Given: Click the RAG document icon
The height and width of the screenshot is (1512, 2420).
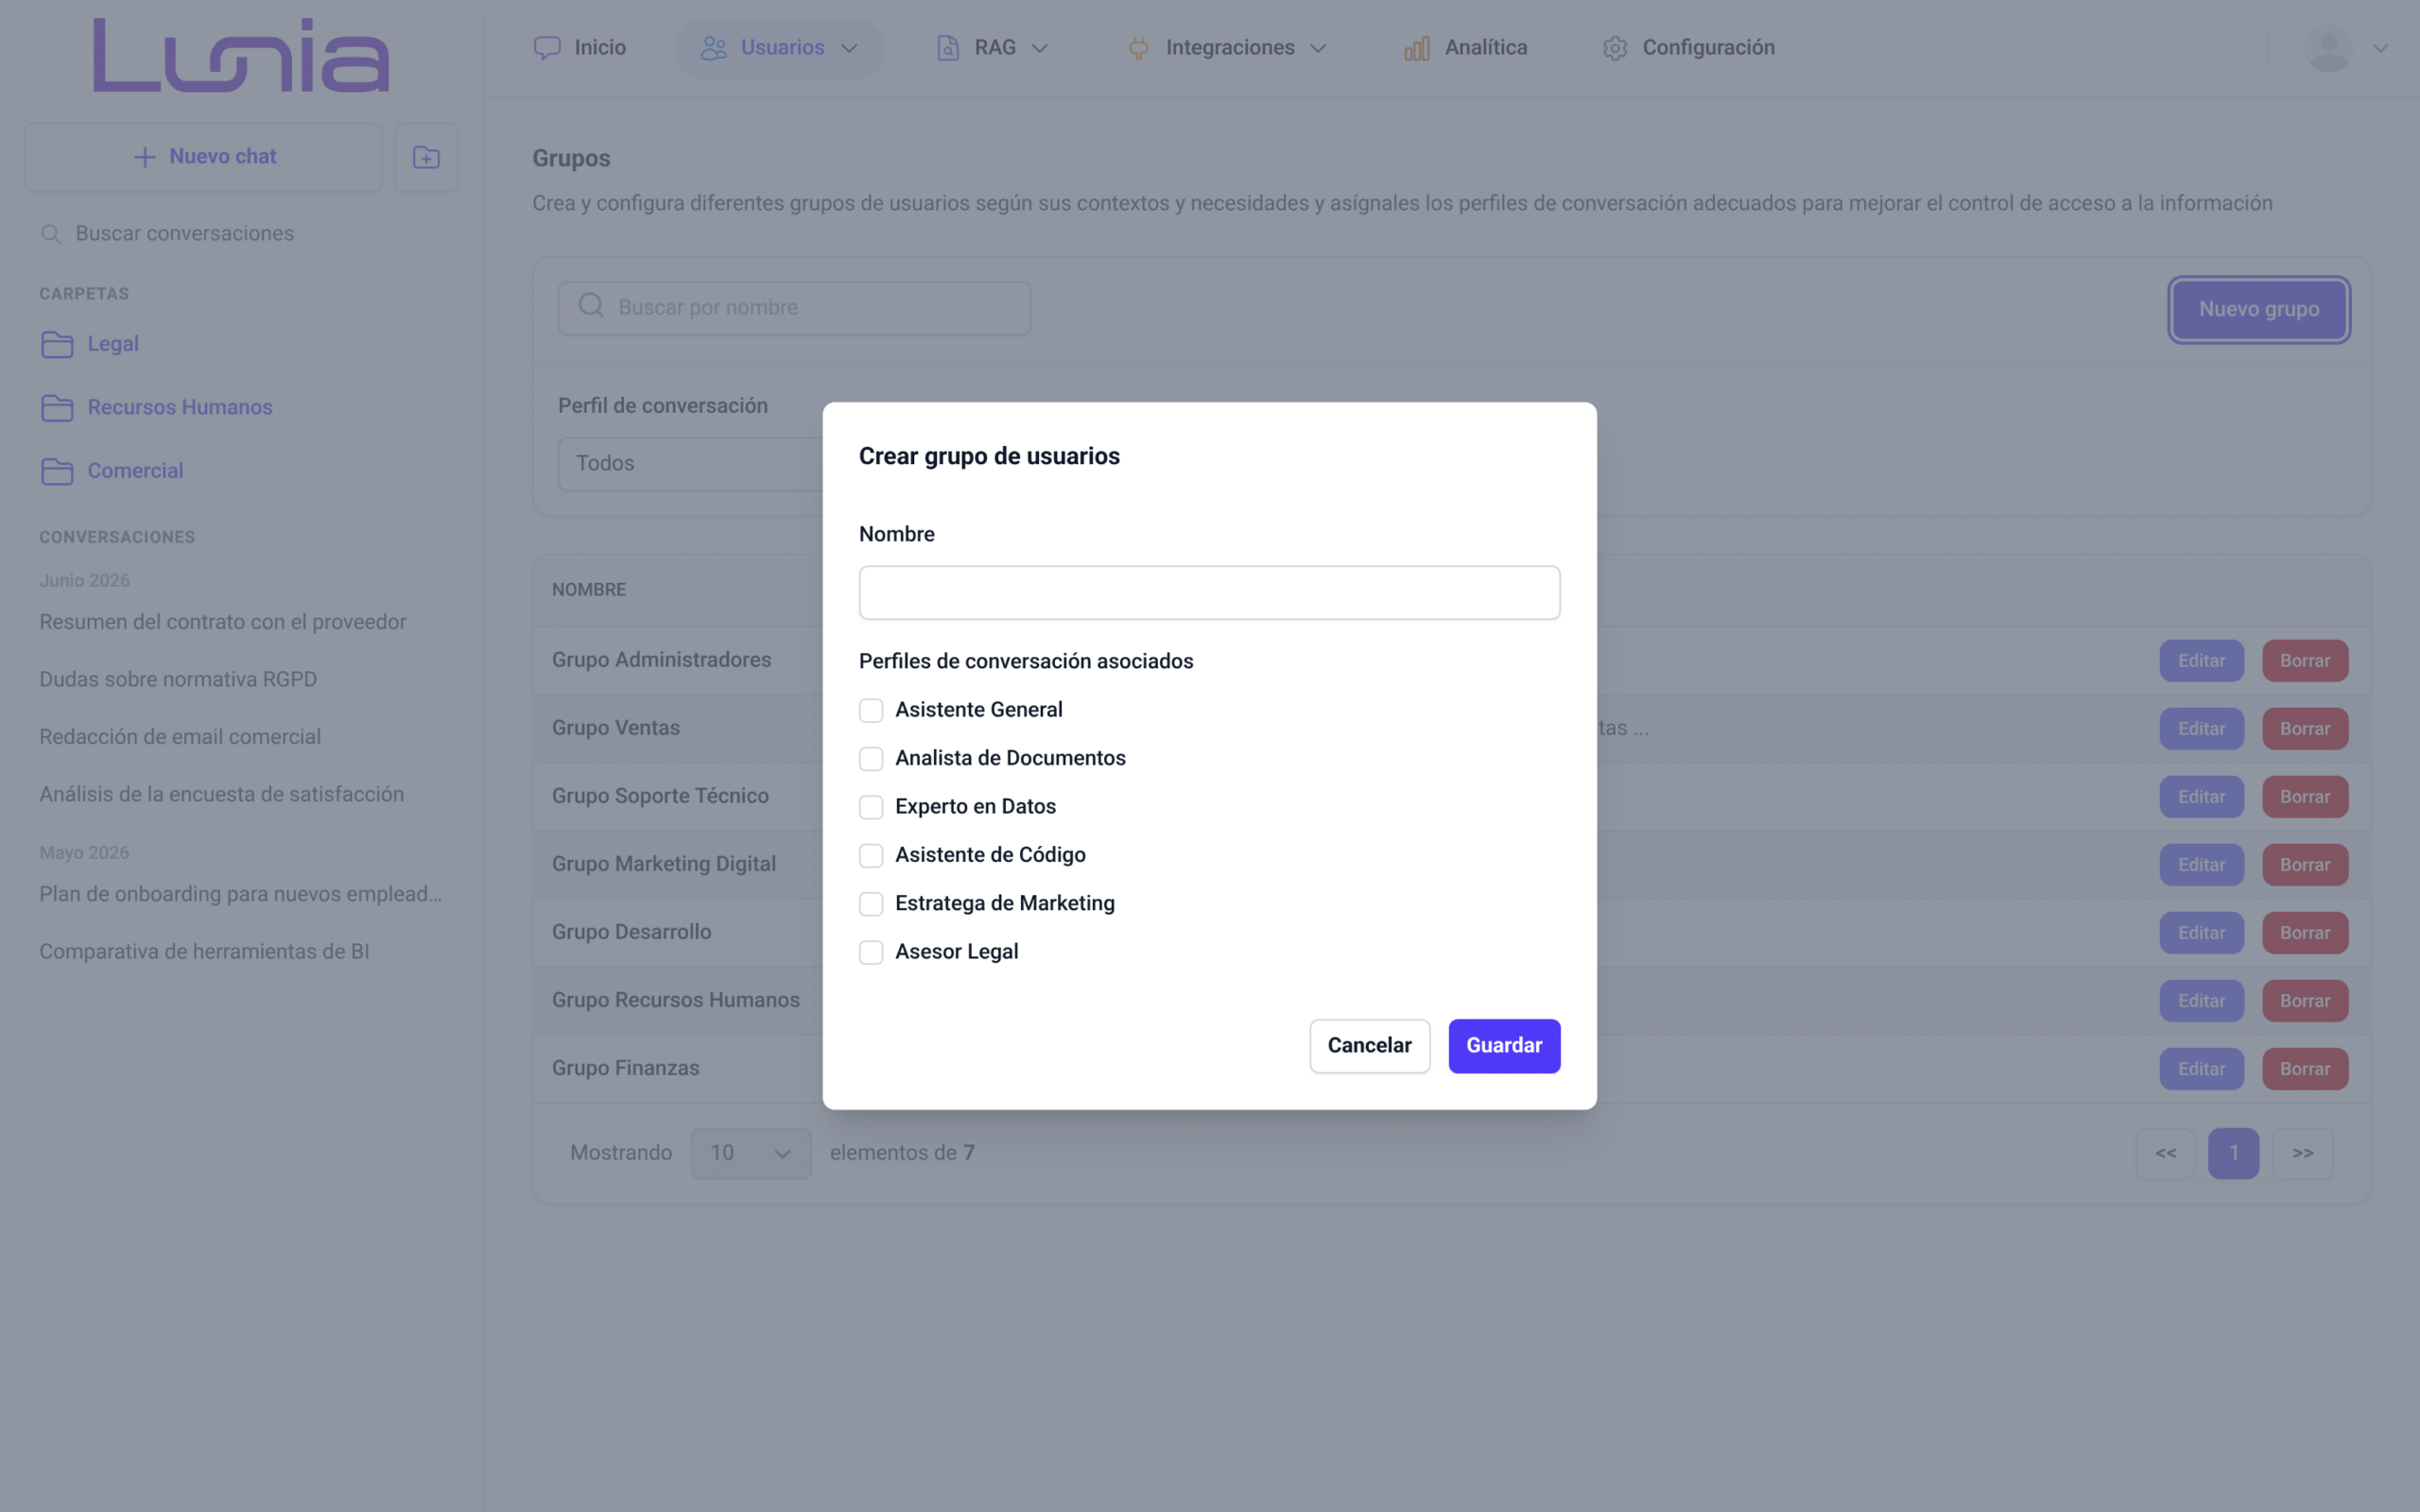Looking at the screenshot, I should click(x=947, y=48).
